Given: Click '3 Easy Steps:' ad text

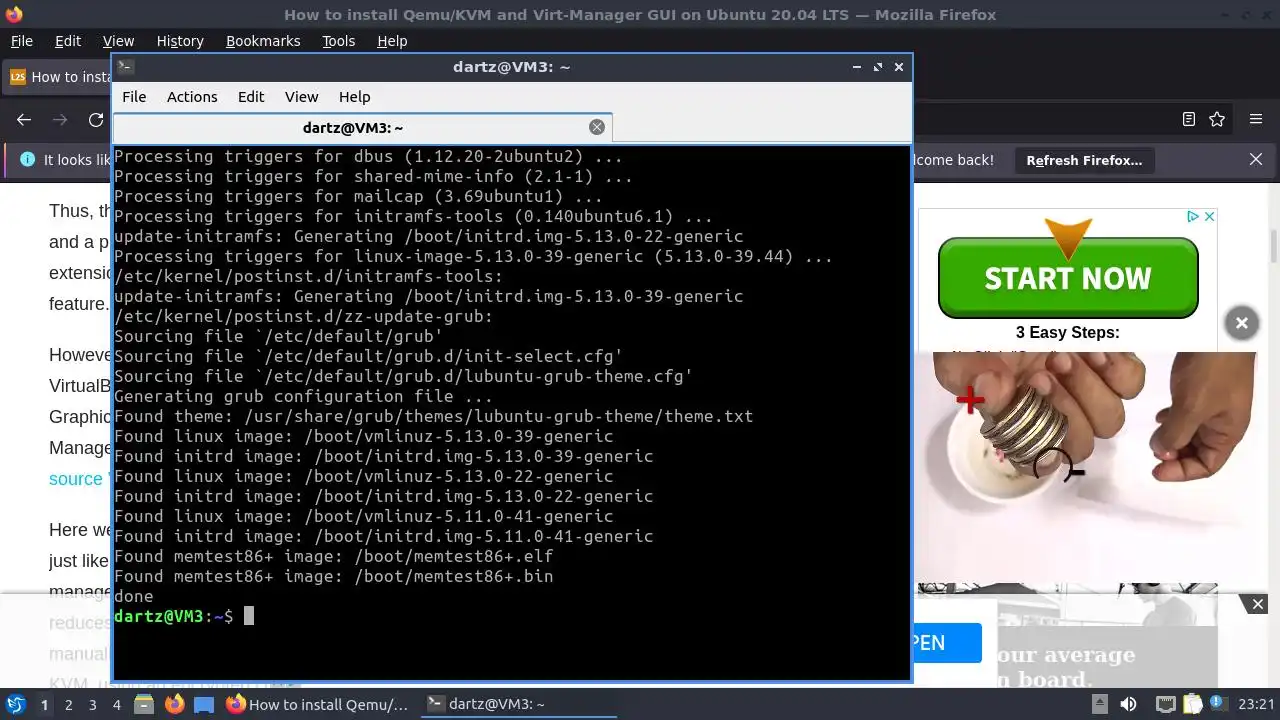Looking at the screenshot, I should [1067, 333].
